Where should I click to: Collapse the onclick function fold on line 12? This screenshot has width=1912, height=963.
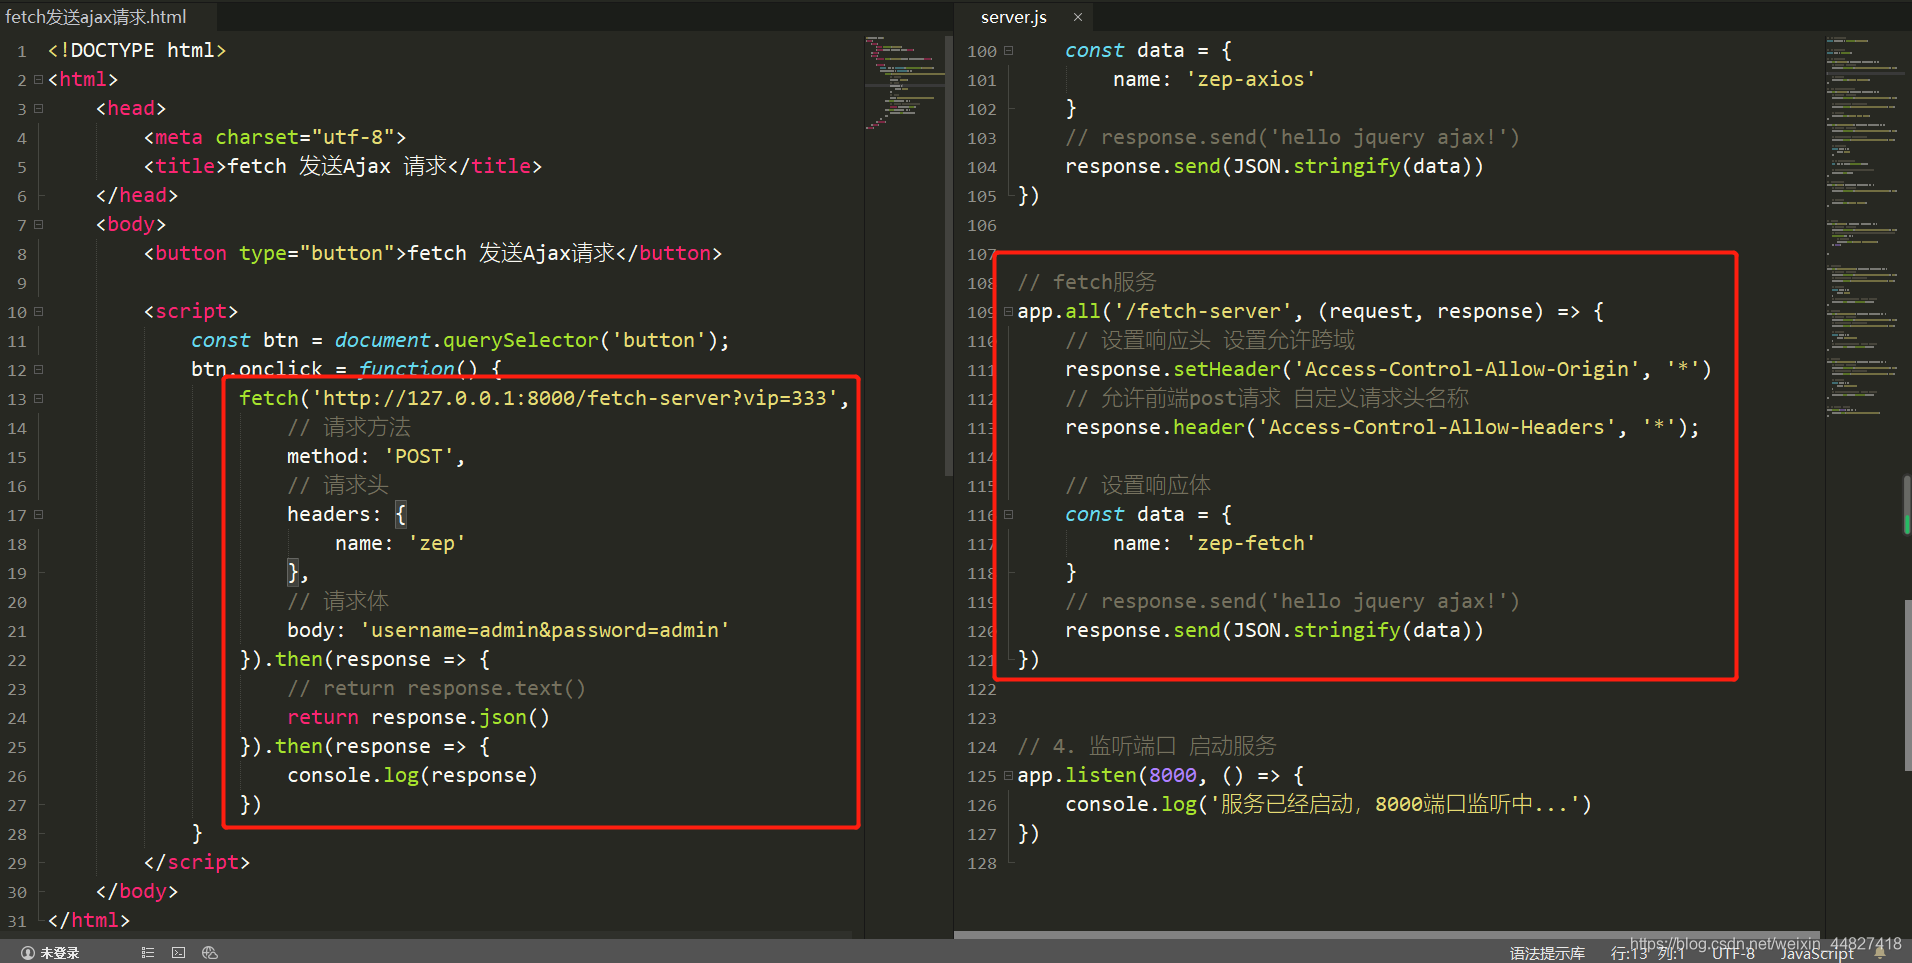(38, 369)
